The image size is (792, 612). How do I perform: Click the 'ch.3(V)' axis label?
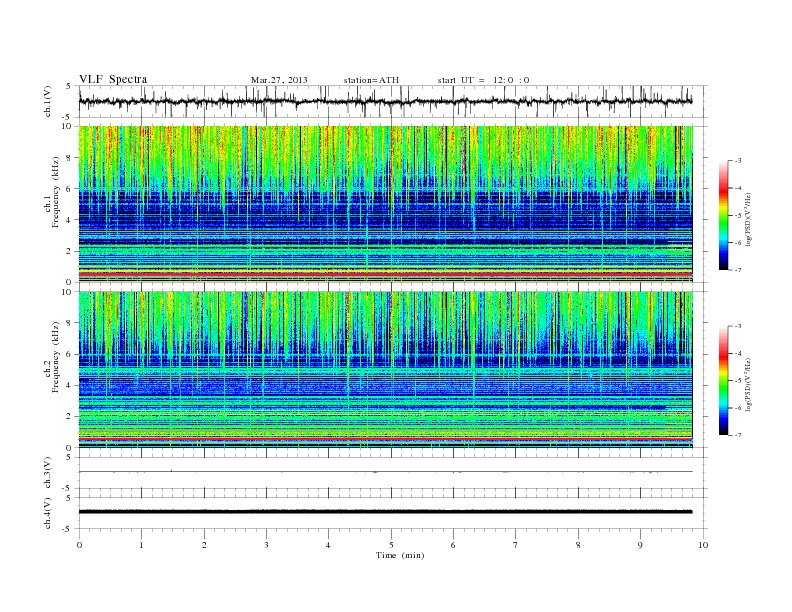click(x=48, y=473)
